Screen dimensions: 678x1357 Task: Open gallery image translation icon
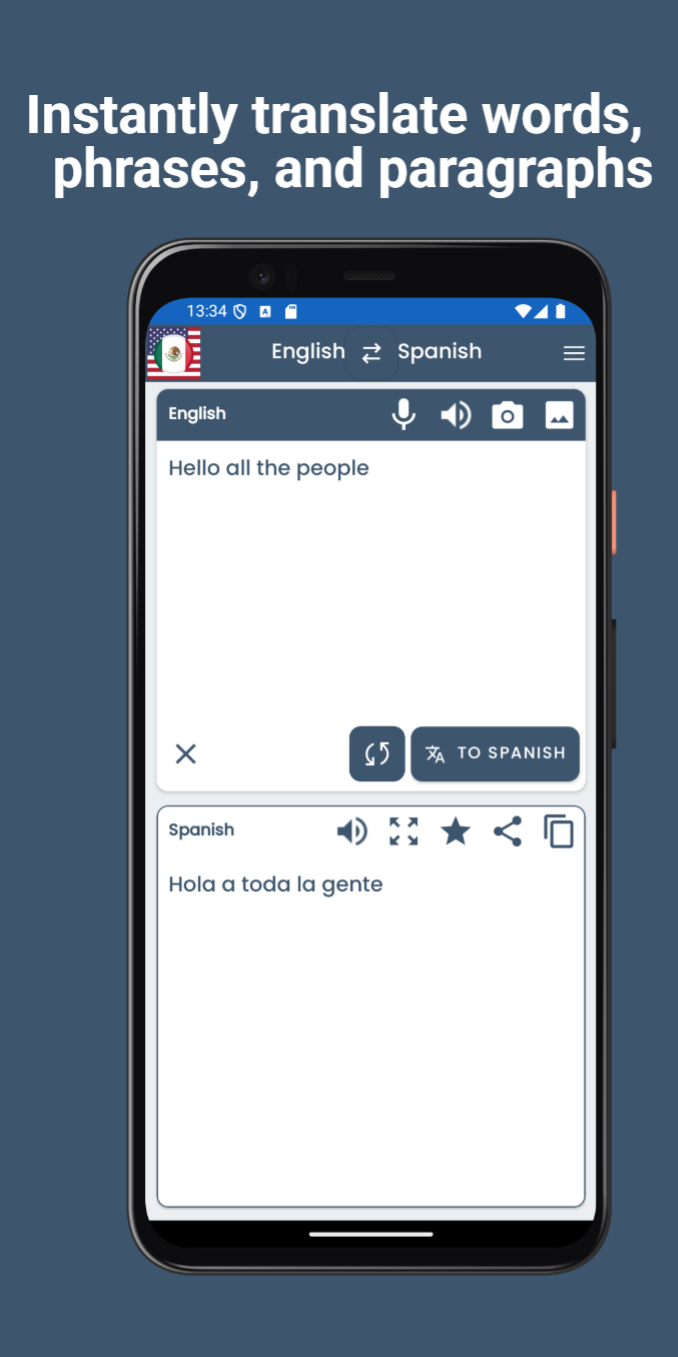click(560, 415)
